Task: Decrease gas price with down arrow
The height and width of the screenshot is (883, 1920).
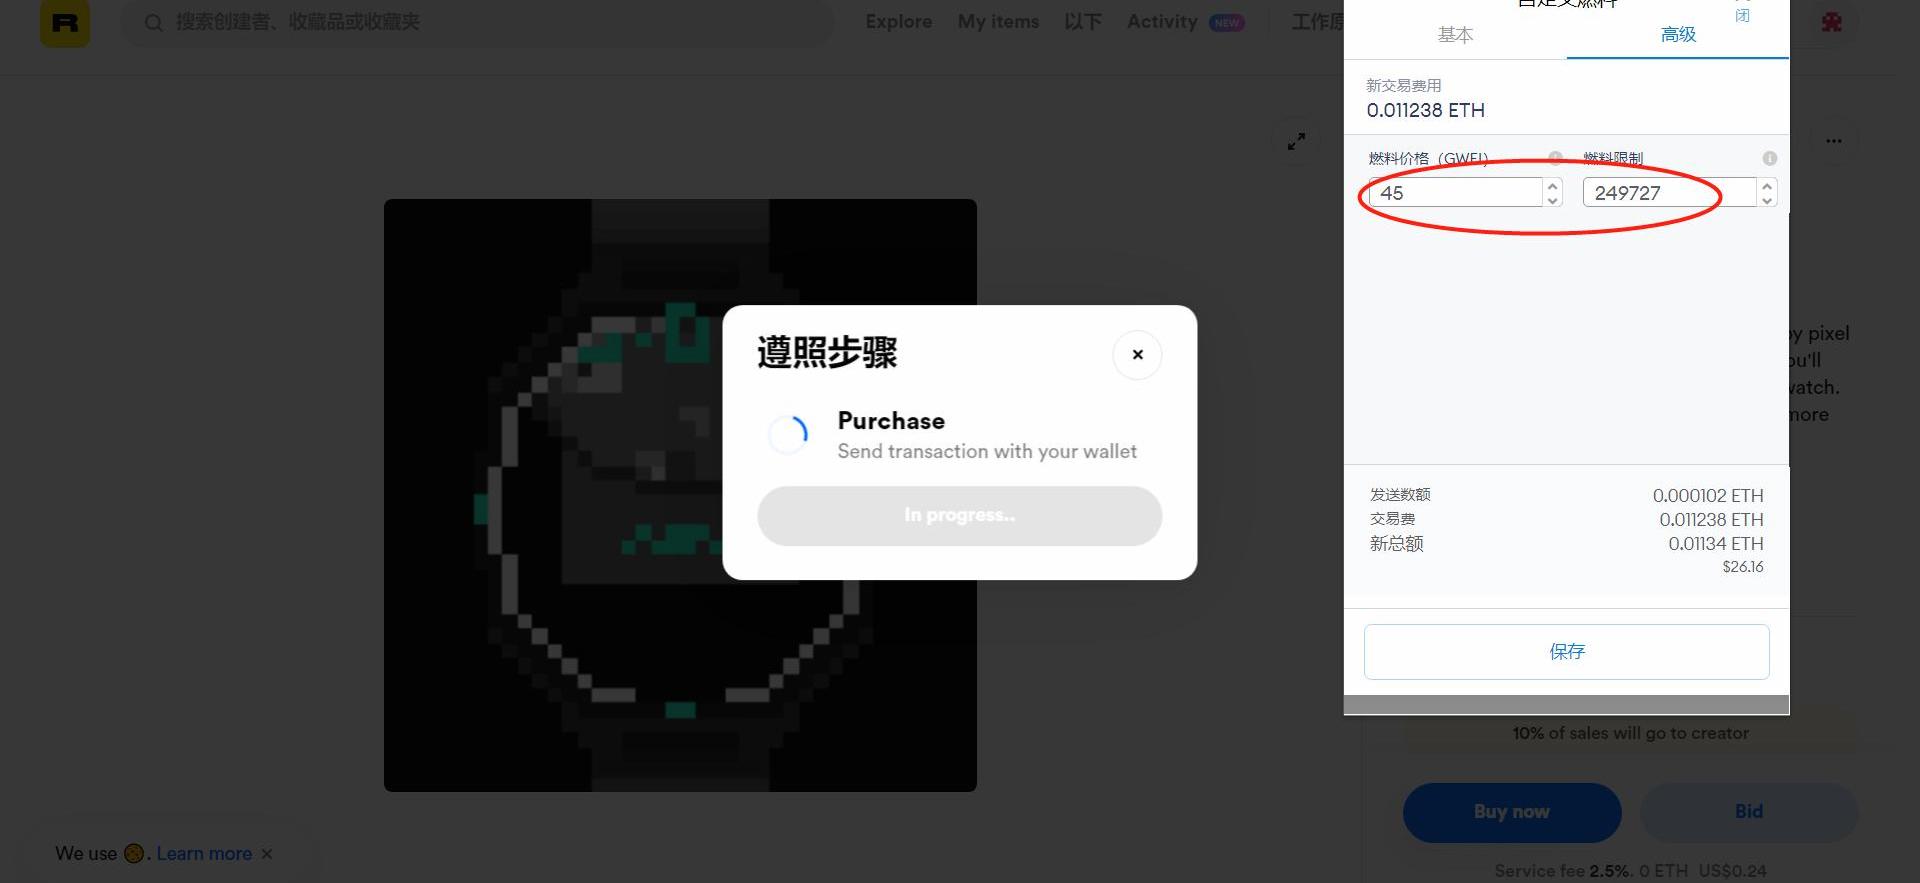Action: (x=1552, y=200)
